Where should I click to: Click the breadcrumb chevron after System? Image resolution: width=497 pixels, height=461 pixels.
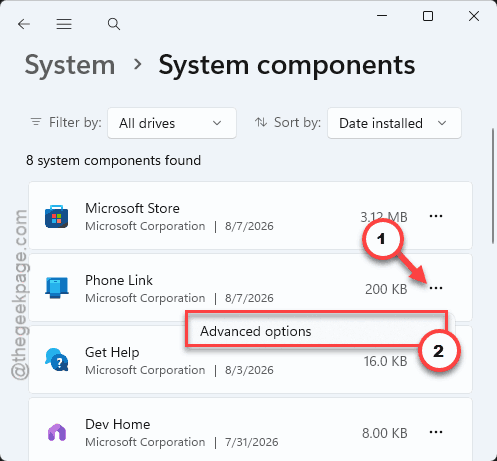tap(137, 64)
